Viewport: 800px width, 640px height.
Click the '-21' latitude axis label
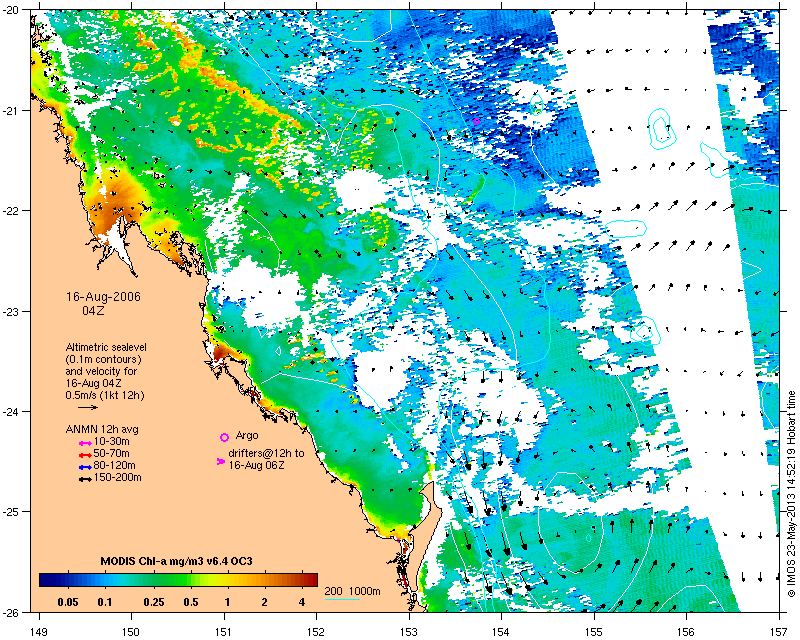click(10, 110)
